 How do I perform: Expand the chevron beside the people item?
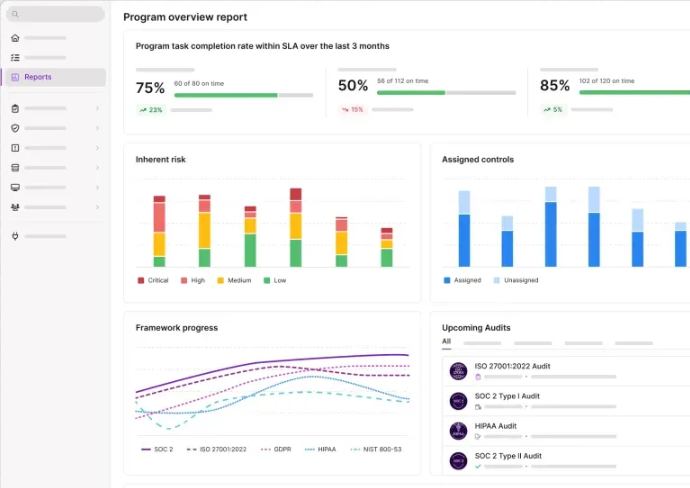coord(97,207)
